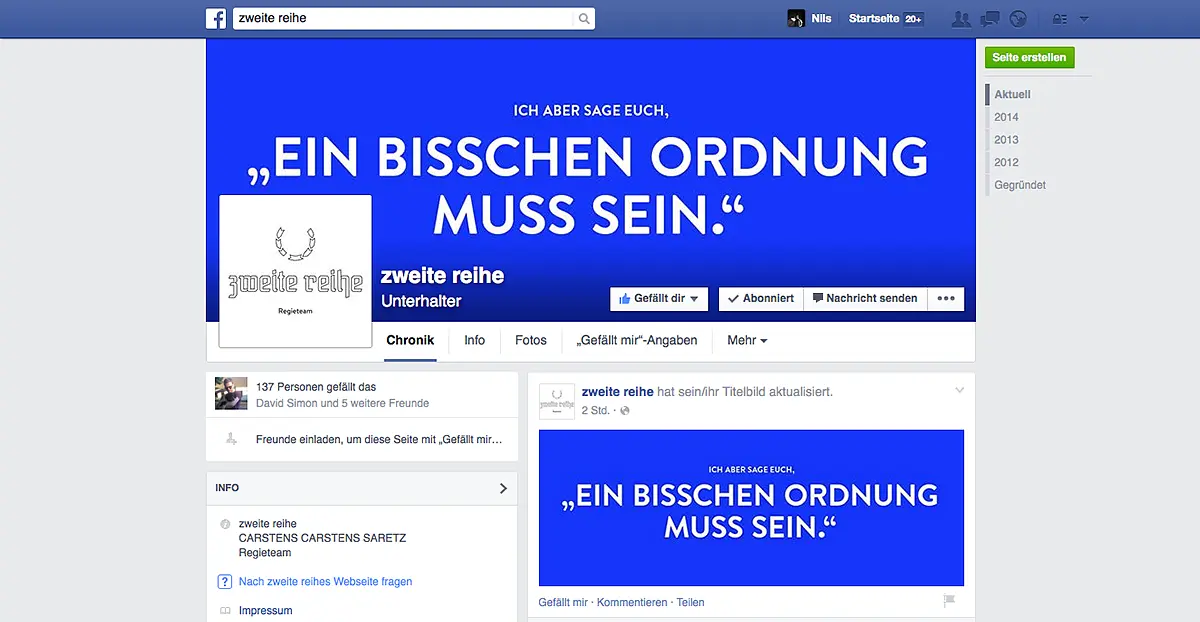
Task: Click the search field with 'zweite reihe'
Action: pos(403,18)
